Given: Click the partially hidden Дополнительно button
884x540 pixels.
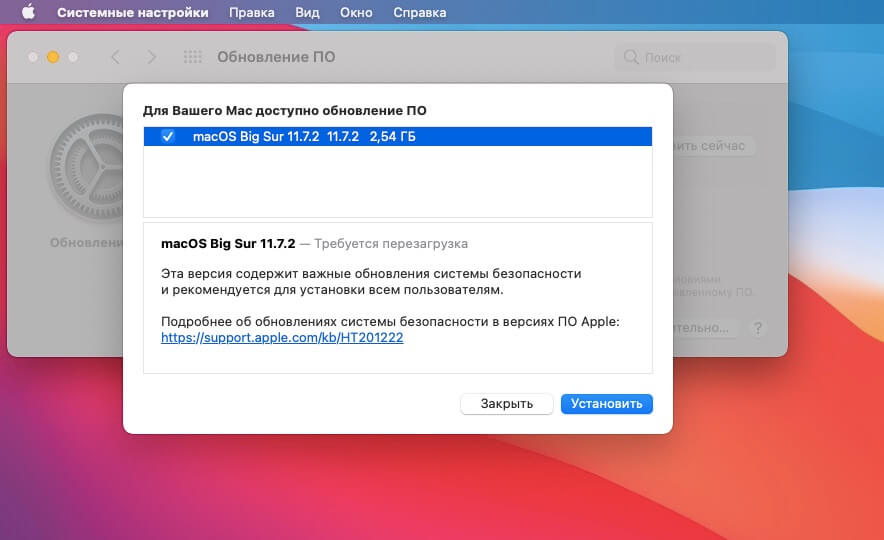Looking at the screenshot, I should [706, 328].
